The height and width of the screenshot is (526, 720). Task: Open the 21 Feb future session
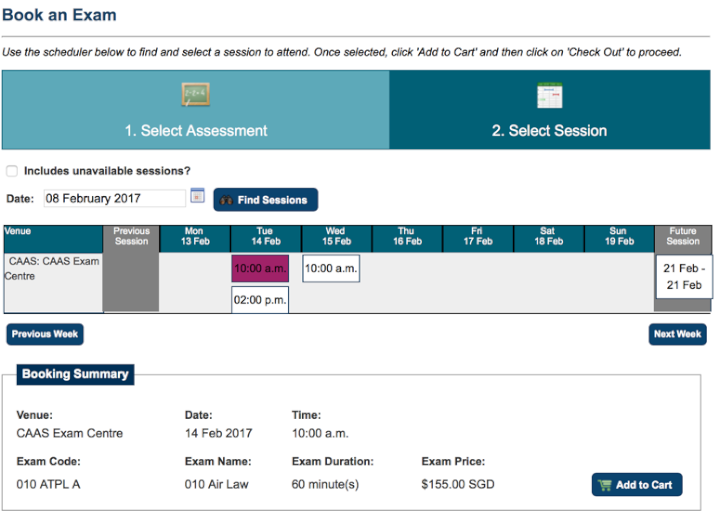[x=684, y=277]
